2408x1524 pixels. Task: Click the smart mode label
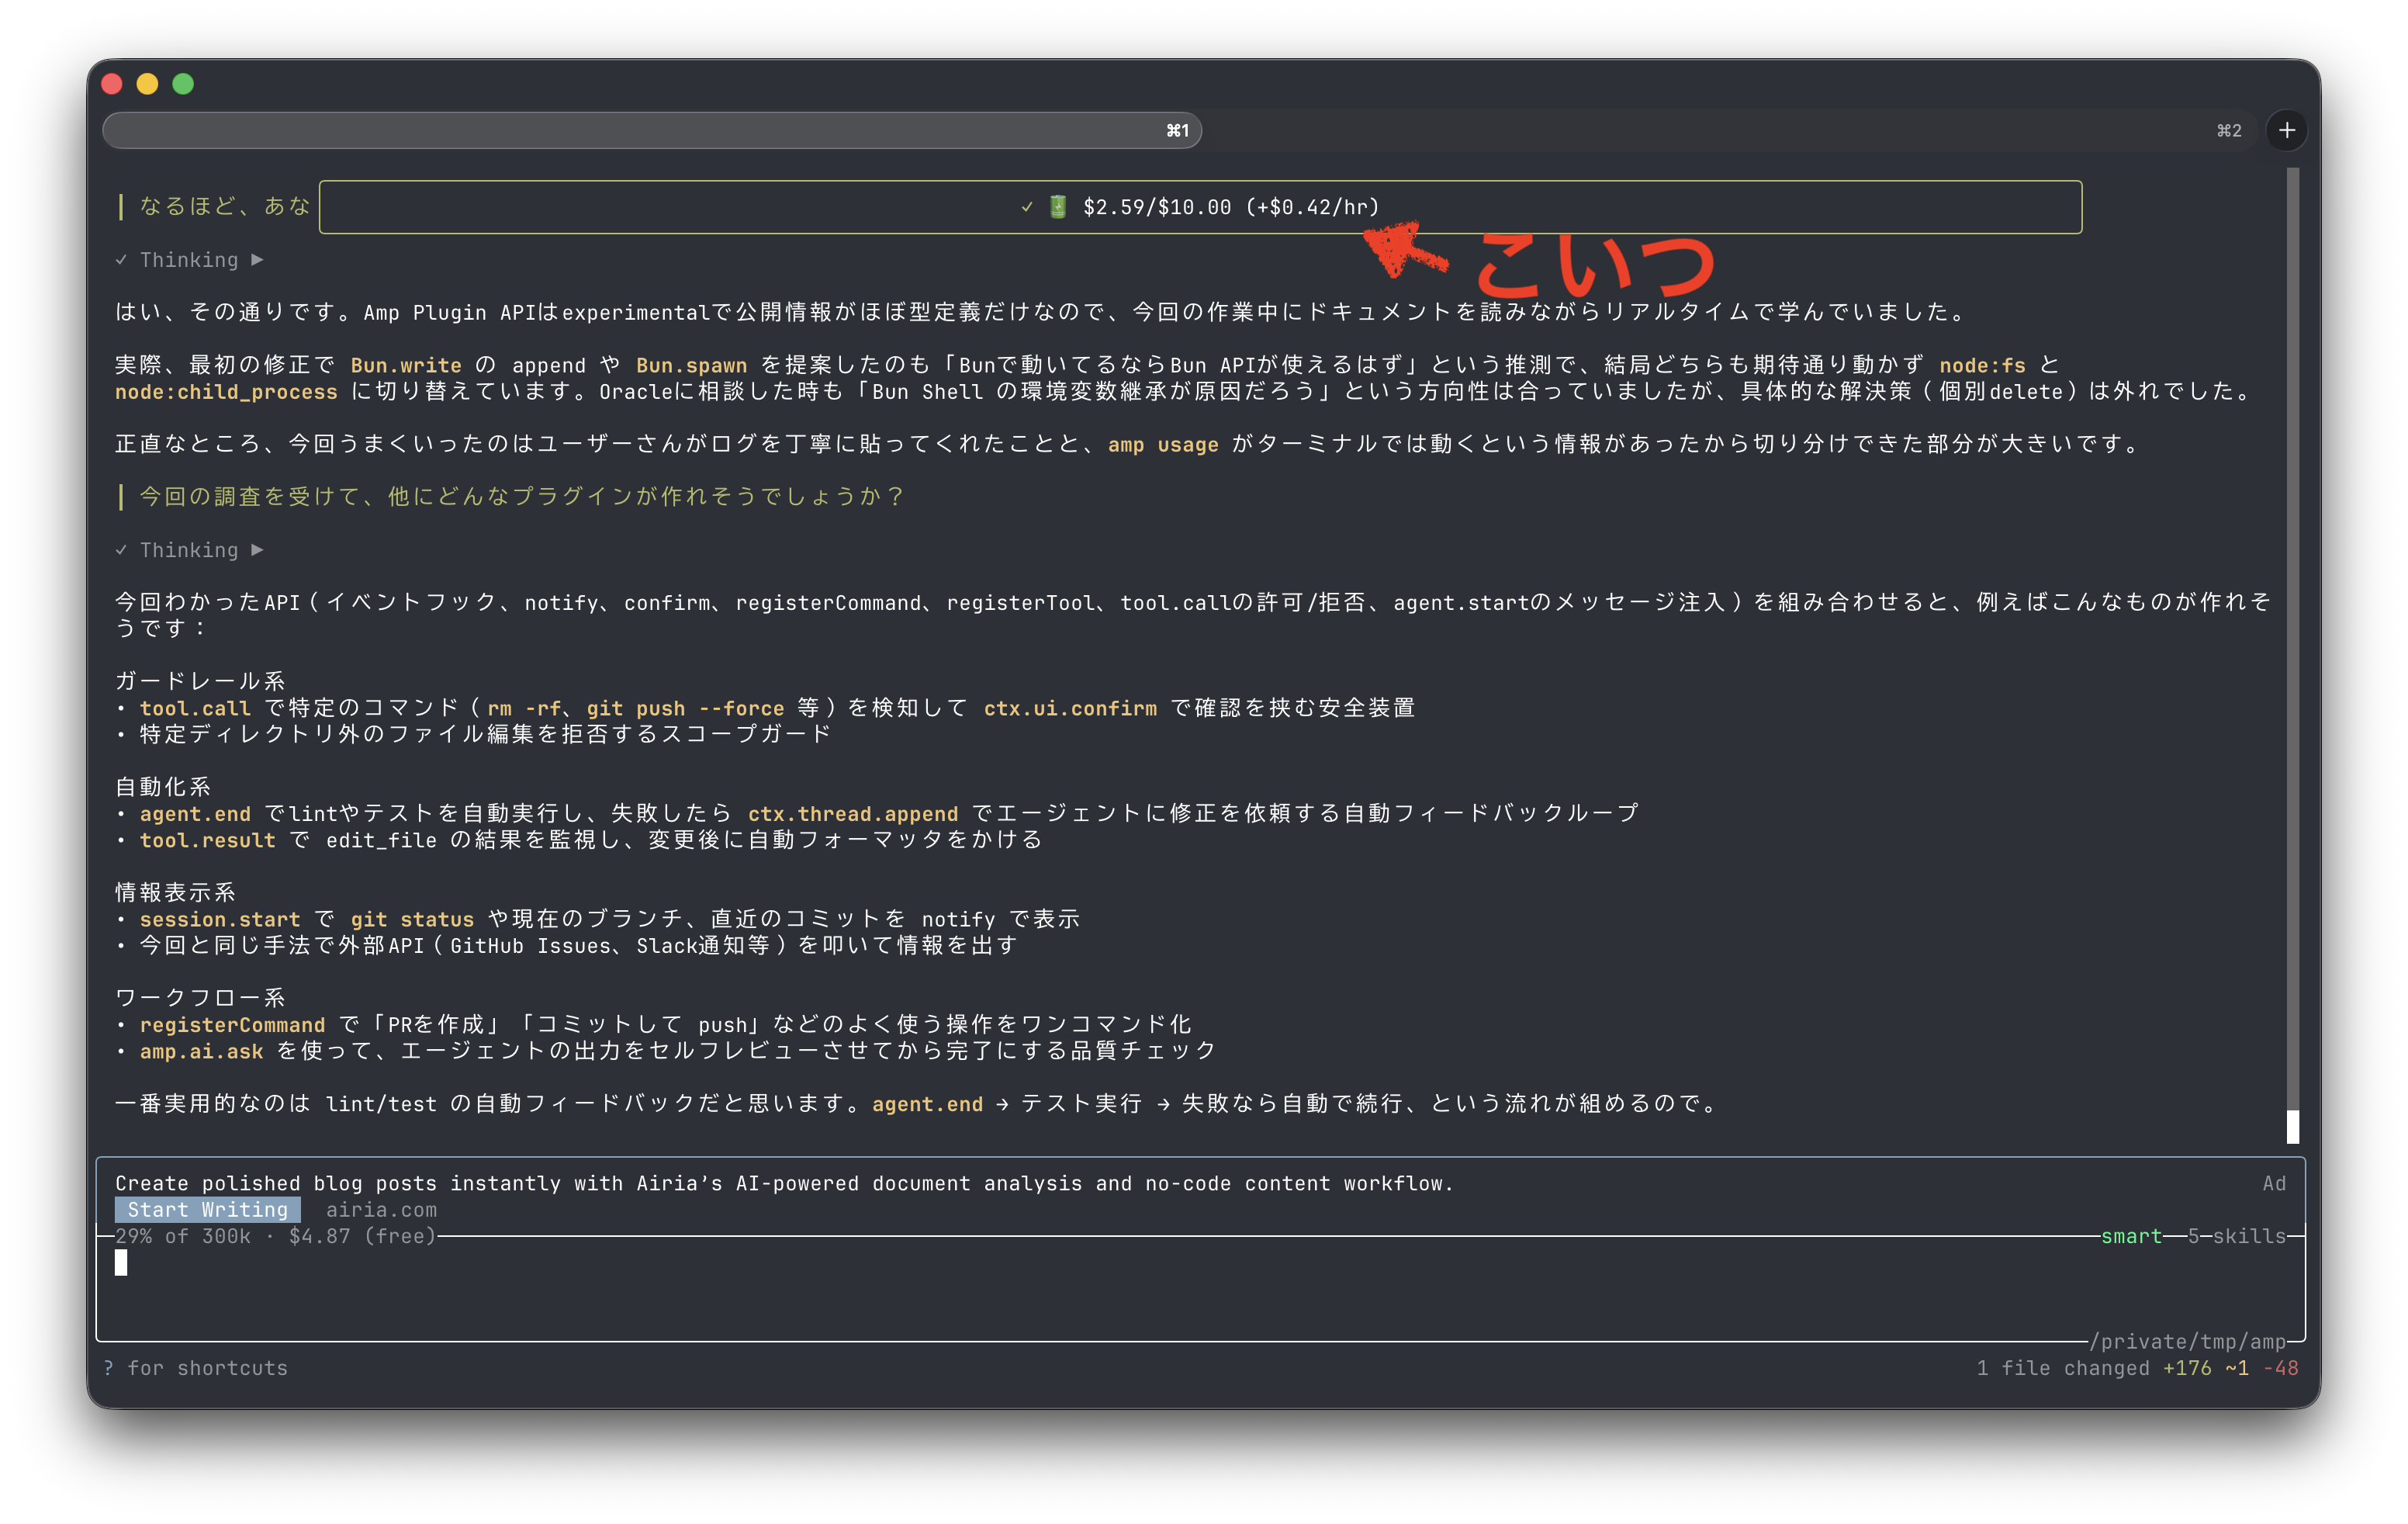2130,1236
